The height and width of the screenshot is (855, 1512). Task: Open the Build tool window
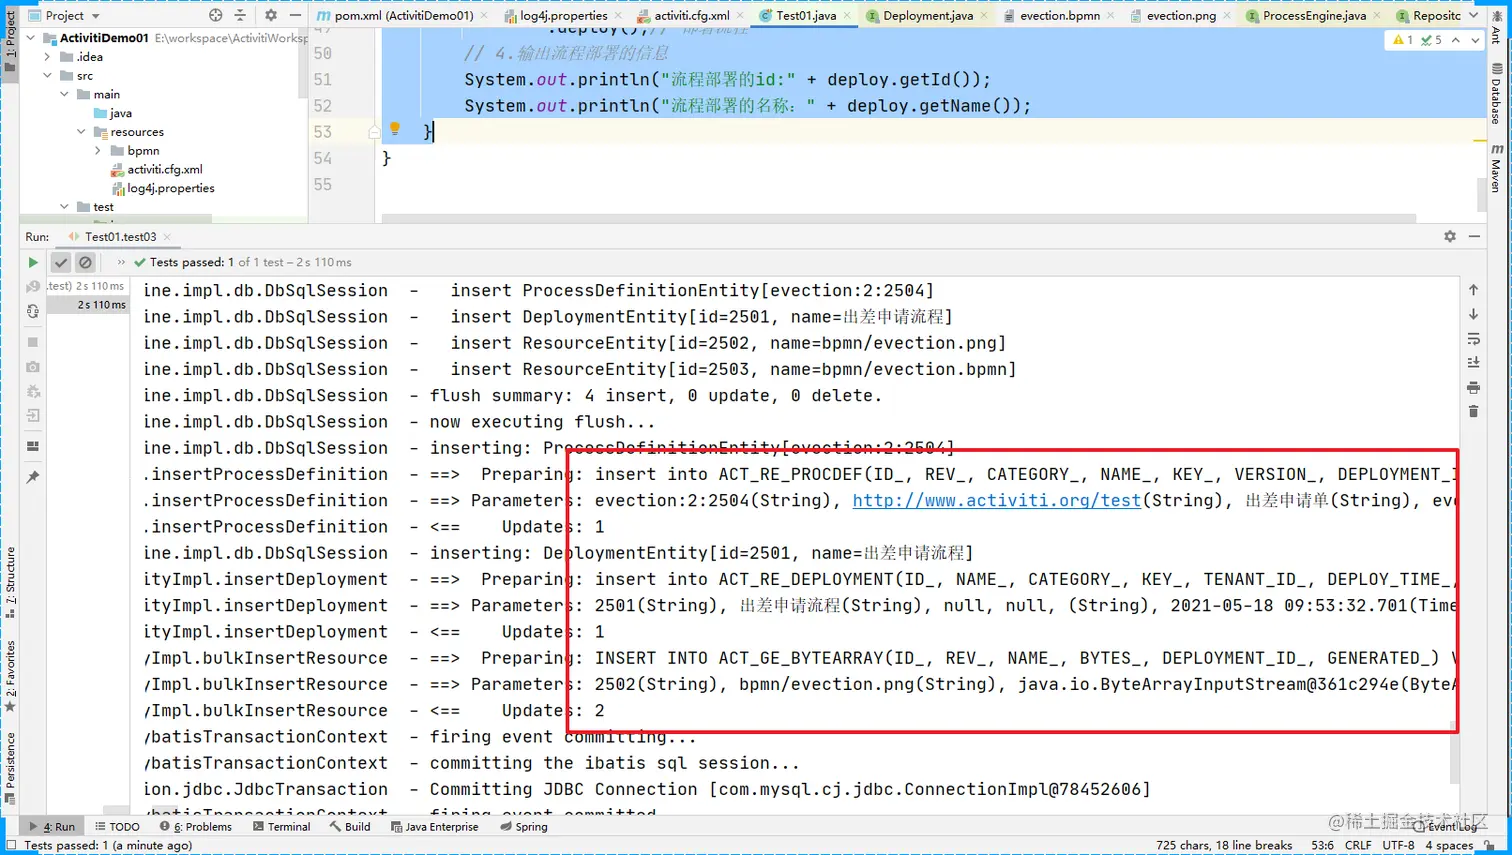(x=350, y=827)
